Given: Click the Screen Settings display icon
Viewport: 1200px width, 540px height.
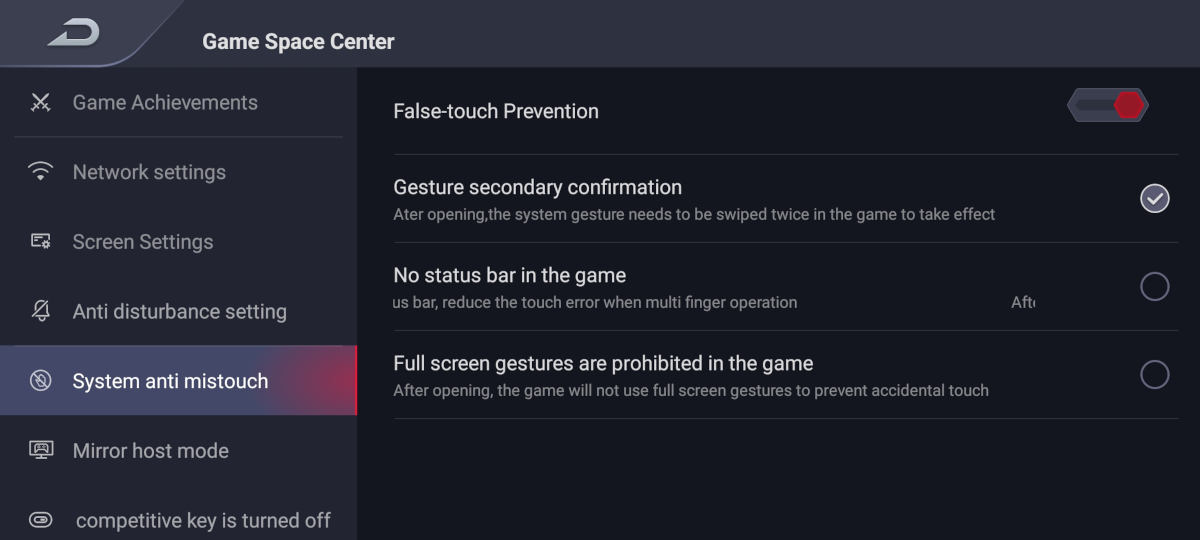Looking at the screenshot, I should (x=40, y=241).
